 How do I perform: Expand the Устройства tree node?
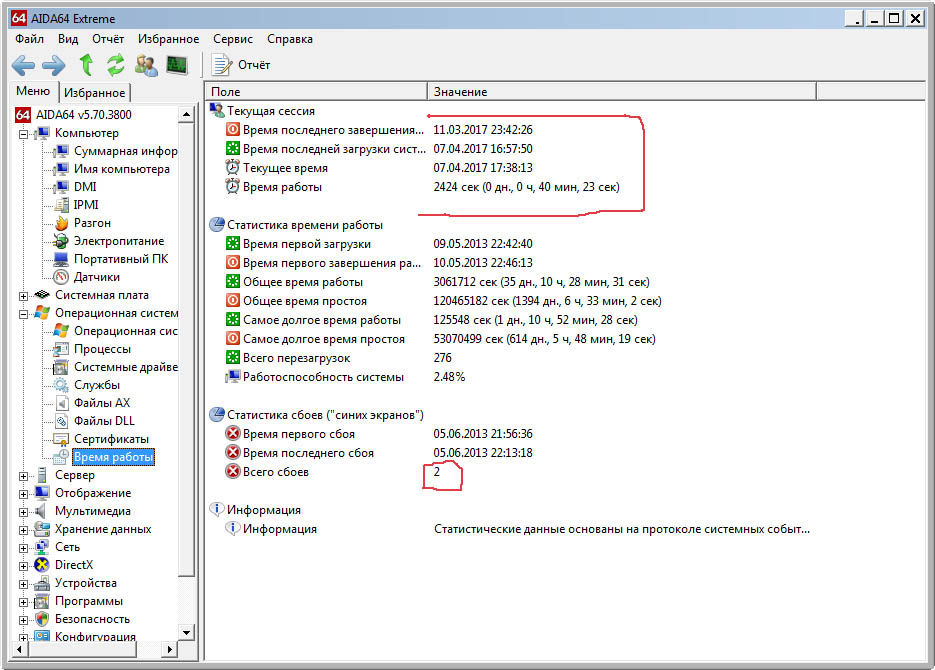[23, 584]
